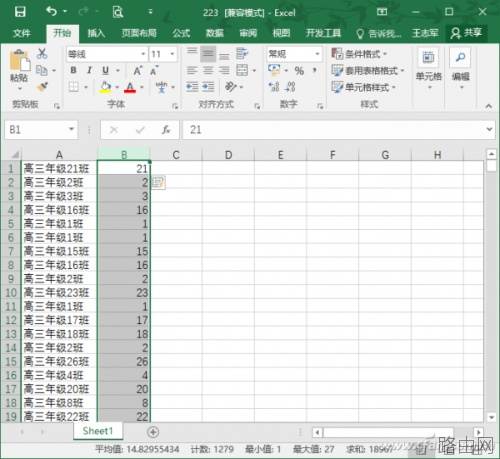Apply cell borders with border icon
This screenshot has height=459, width=500.
coord(73,87)
